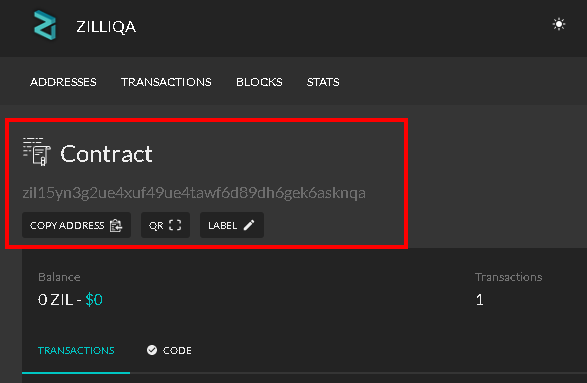Click the clipboard icon in Copy Address
The height and width of the screenshot is (383, 587).
coord(116,225)
